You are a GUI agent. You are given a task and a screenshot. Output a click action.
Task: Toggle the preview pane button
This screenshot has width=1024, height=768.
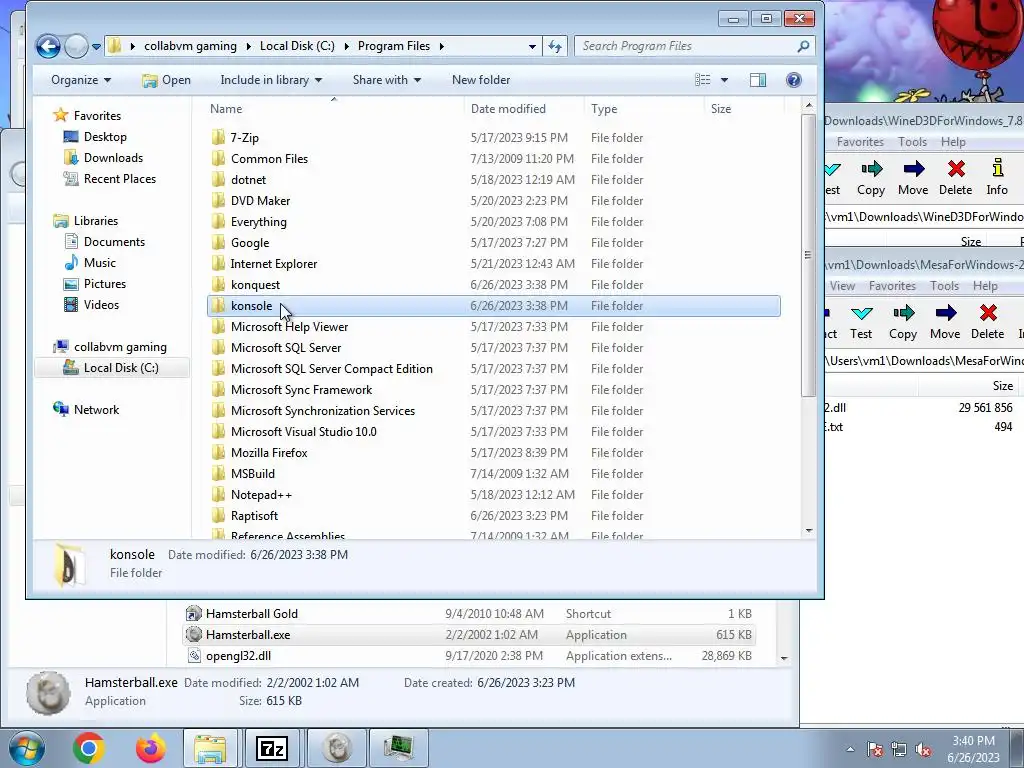(758, 80)
